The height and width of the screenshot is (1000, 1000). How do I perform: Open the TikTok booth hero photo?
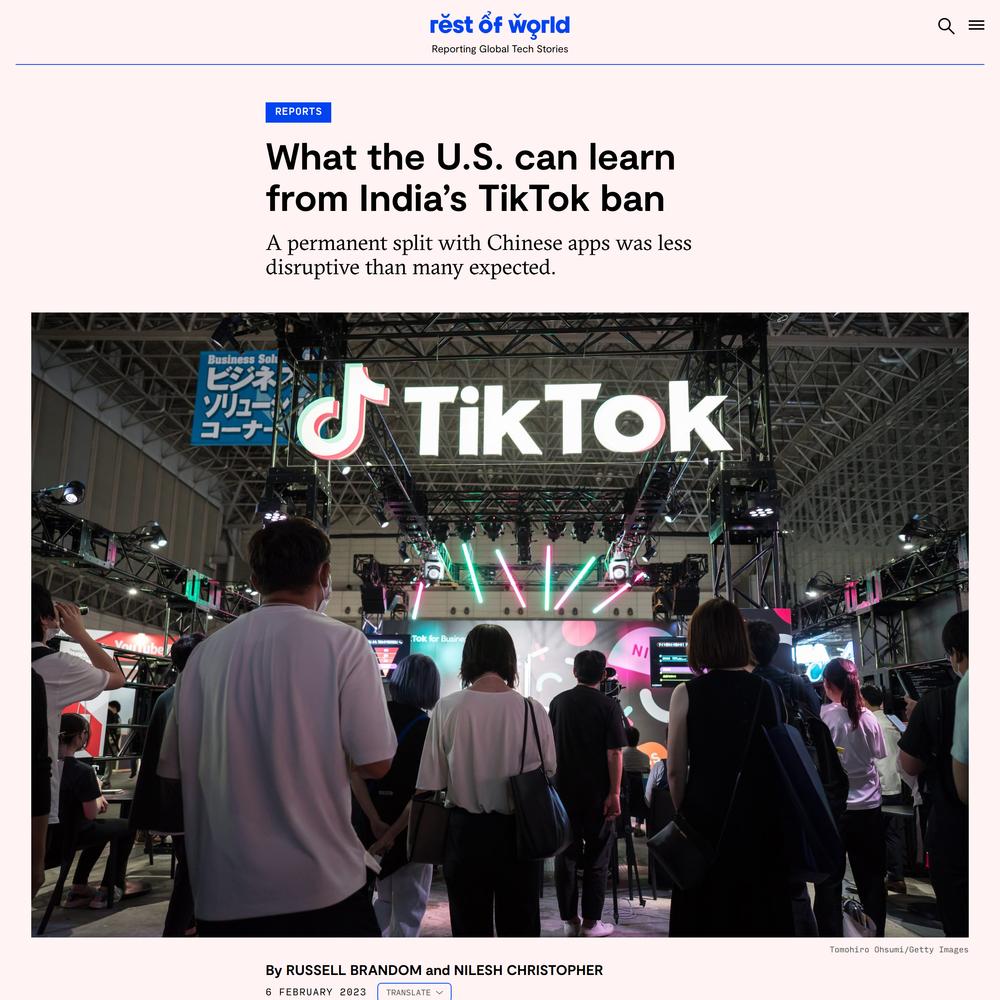pyautogui.click(x=500, y=624)
